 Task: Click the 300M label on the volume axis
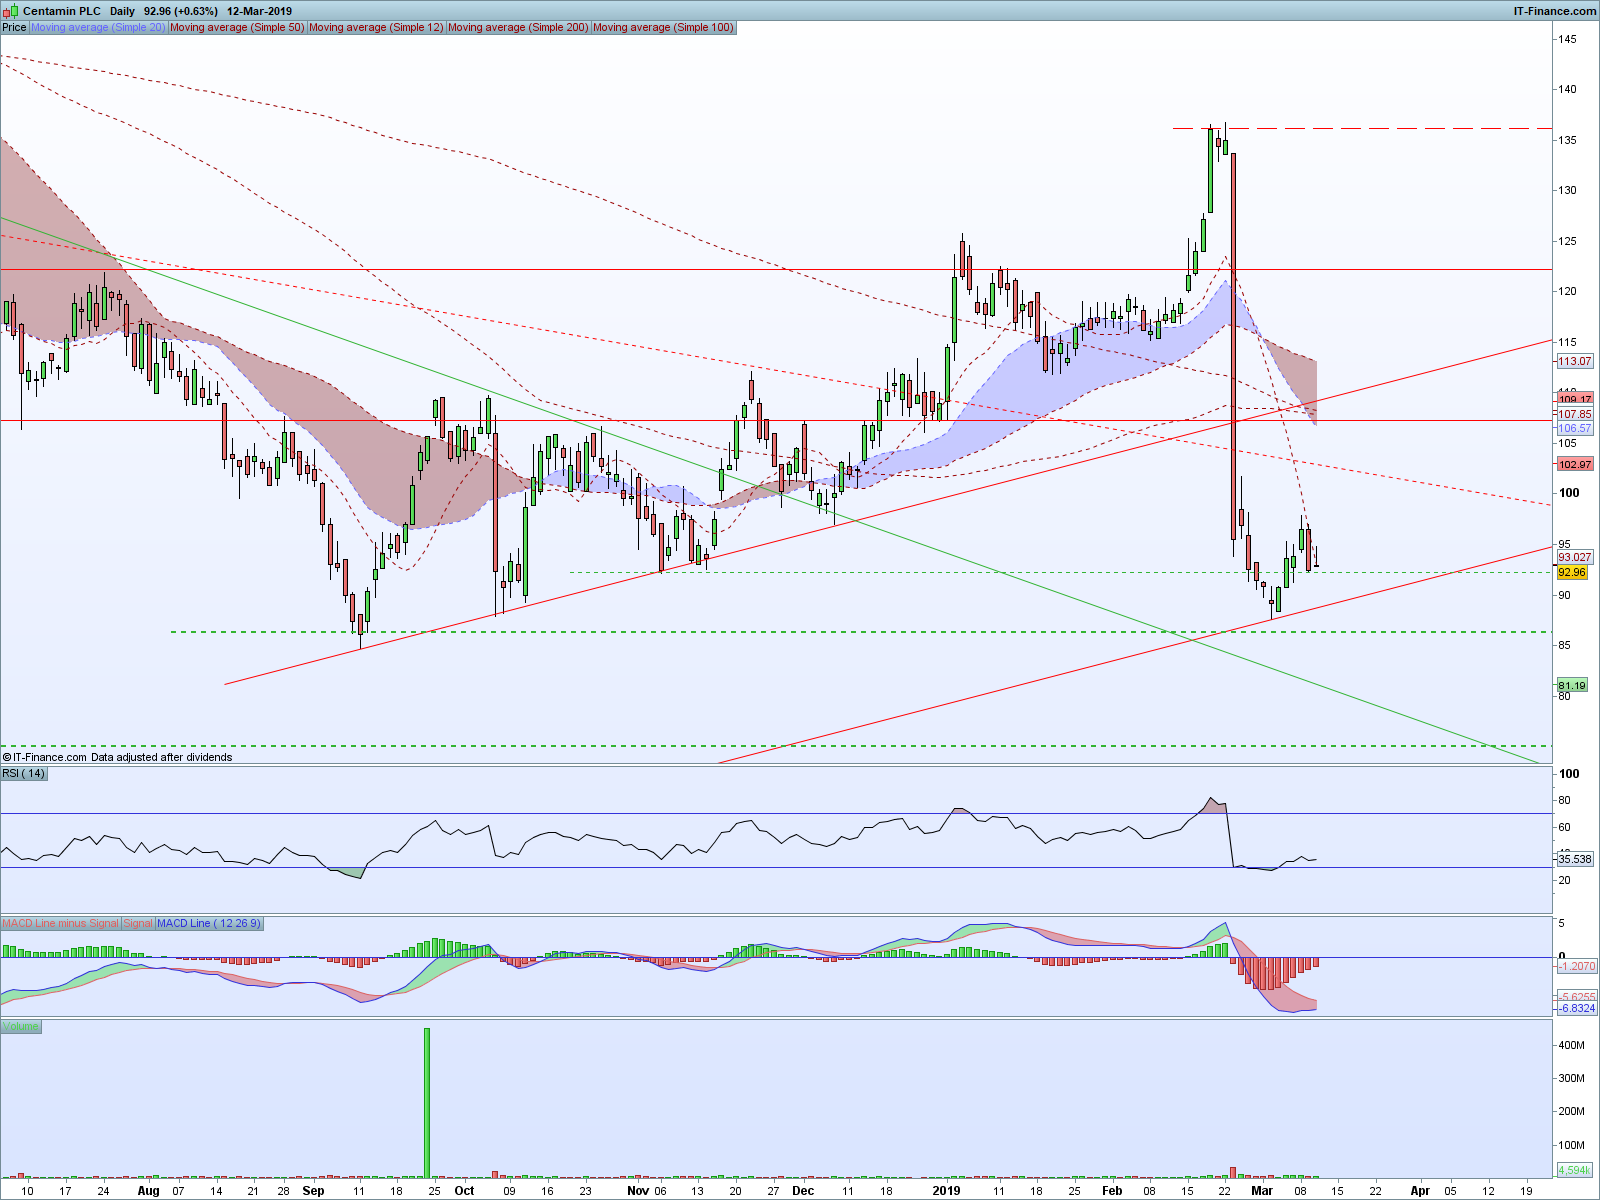point(1573,1078)
